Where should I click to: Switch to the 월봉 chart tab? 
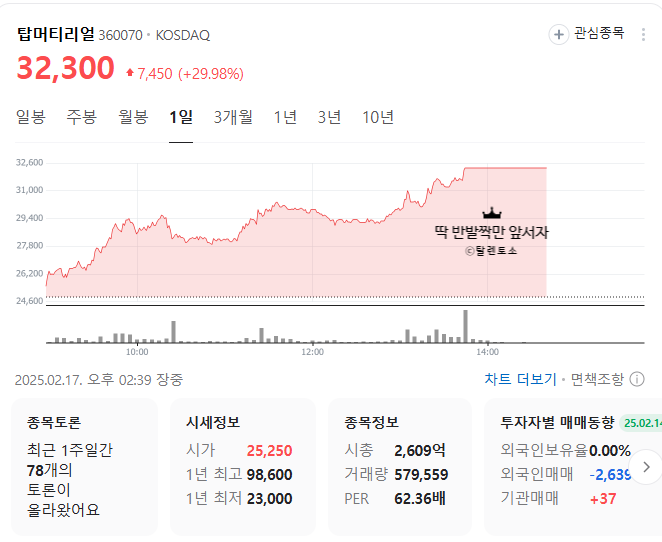133,117
